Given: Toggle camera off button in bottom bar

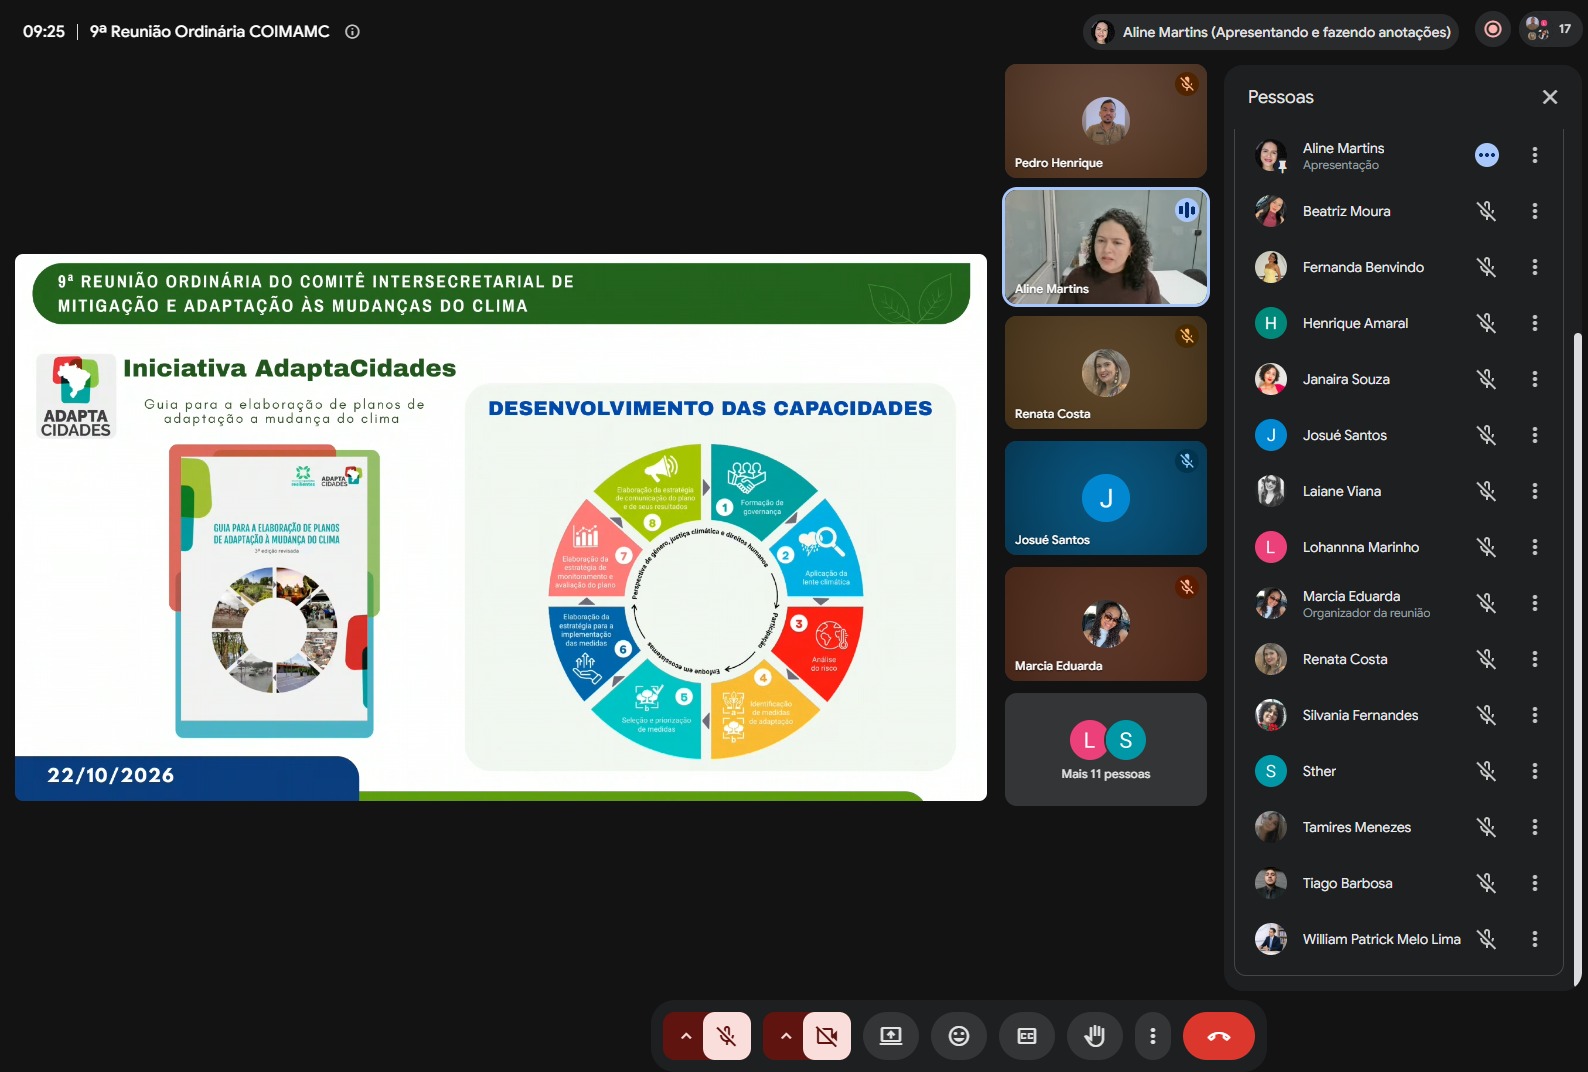Looking at the screenshot, I should [x=827, y=1036].
